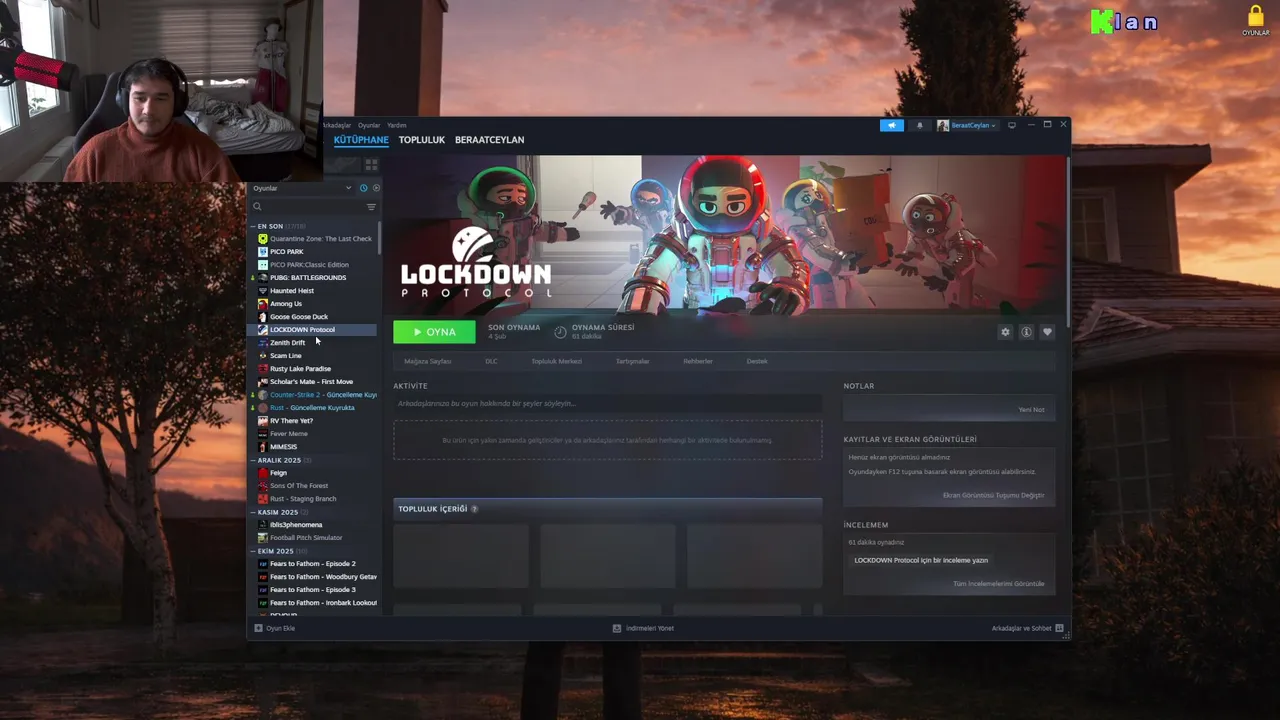Switch to Big Picture mode icon
This screenshot has width=1280, height=720.
1012,125
